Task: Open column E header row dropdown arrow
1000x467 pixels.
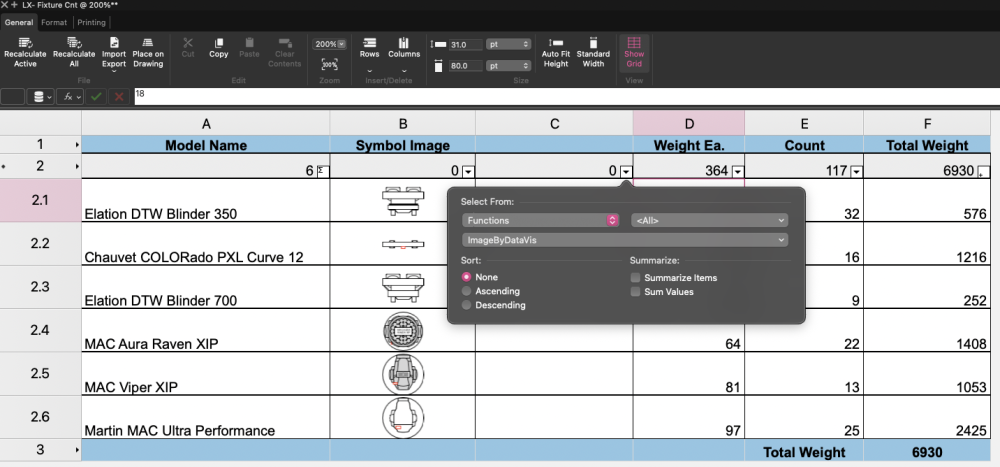Action: click(857, 171)
